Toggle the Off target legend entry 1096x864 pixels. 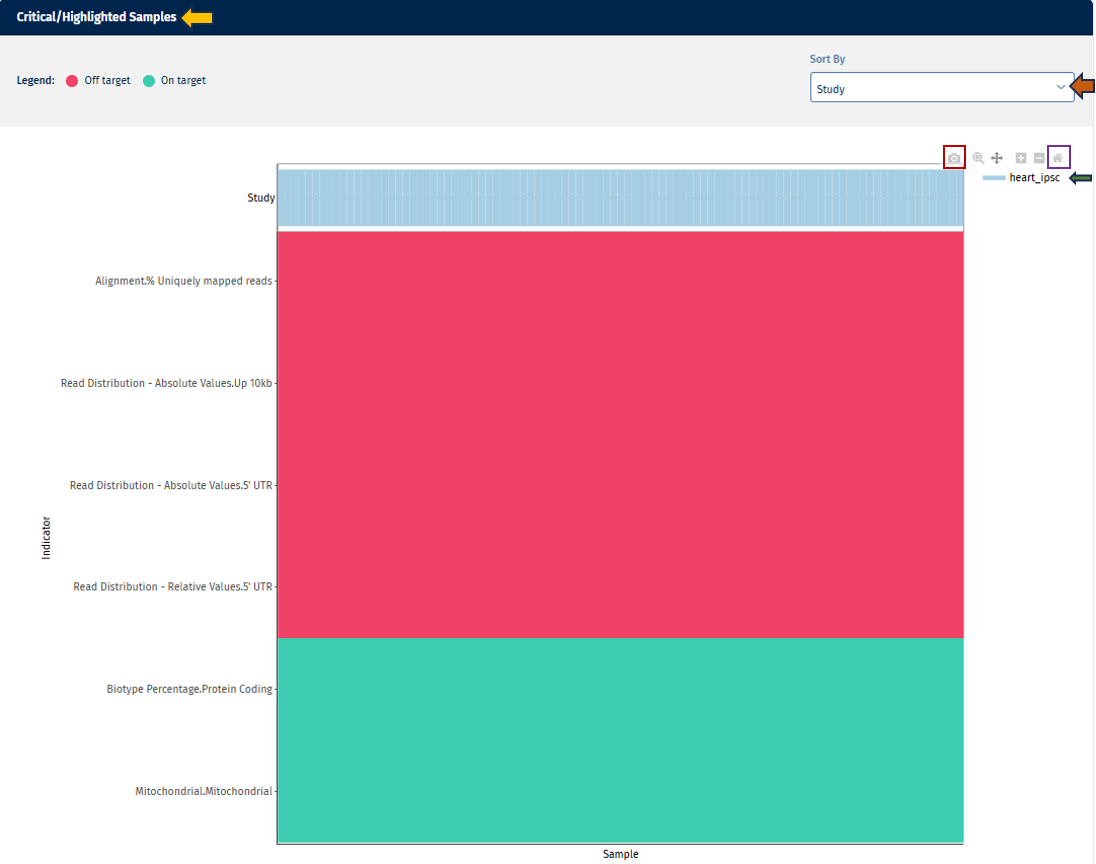97,80
